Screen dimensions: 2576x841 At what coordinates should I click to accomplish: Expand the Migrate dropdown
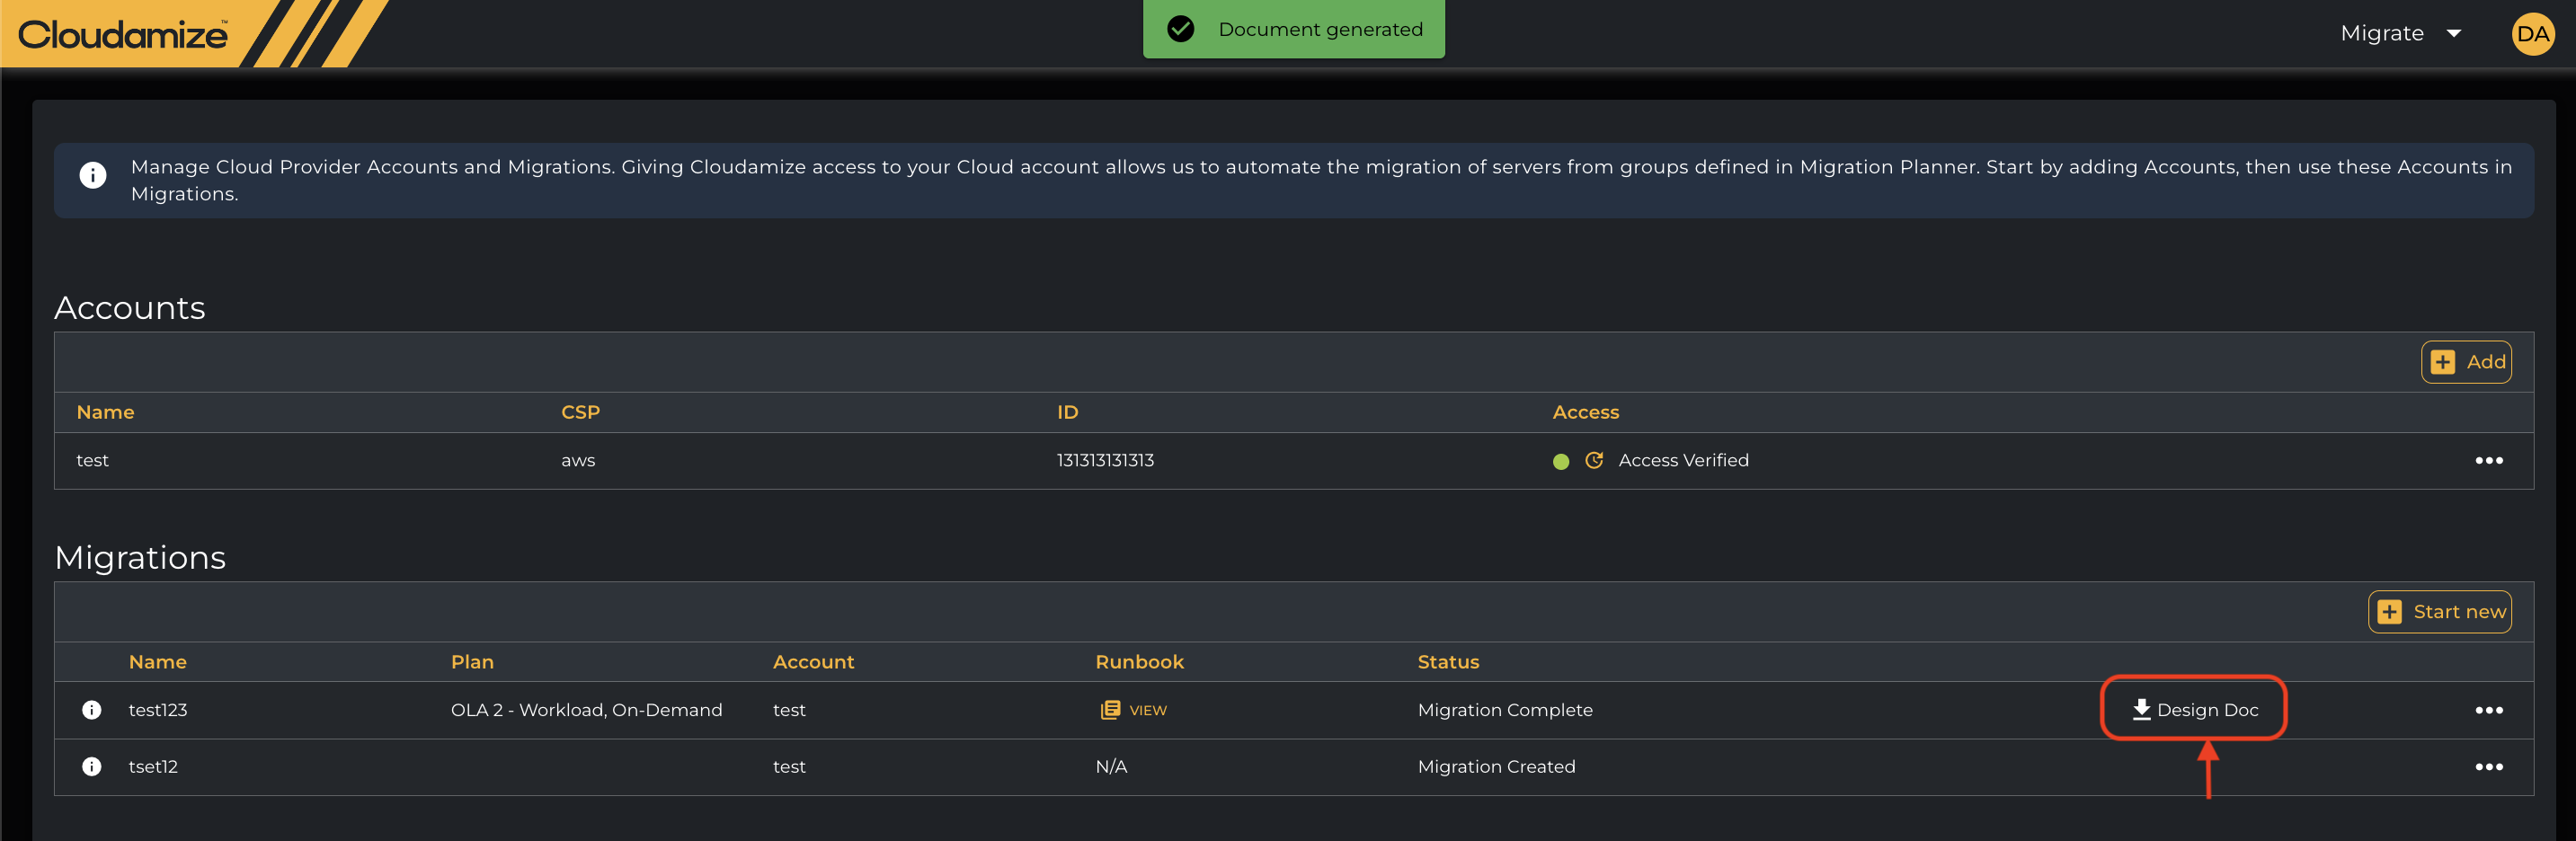2400,34
